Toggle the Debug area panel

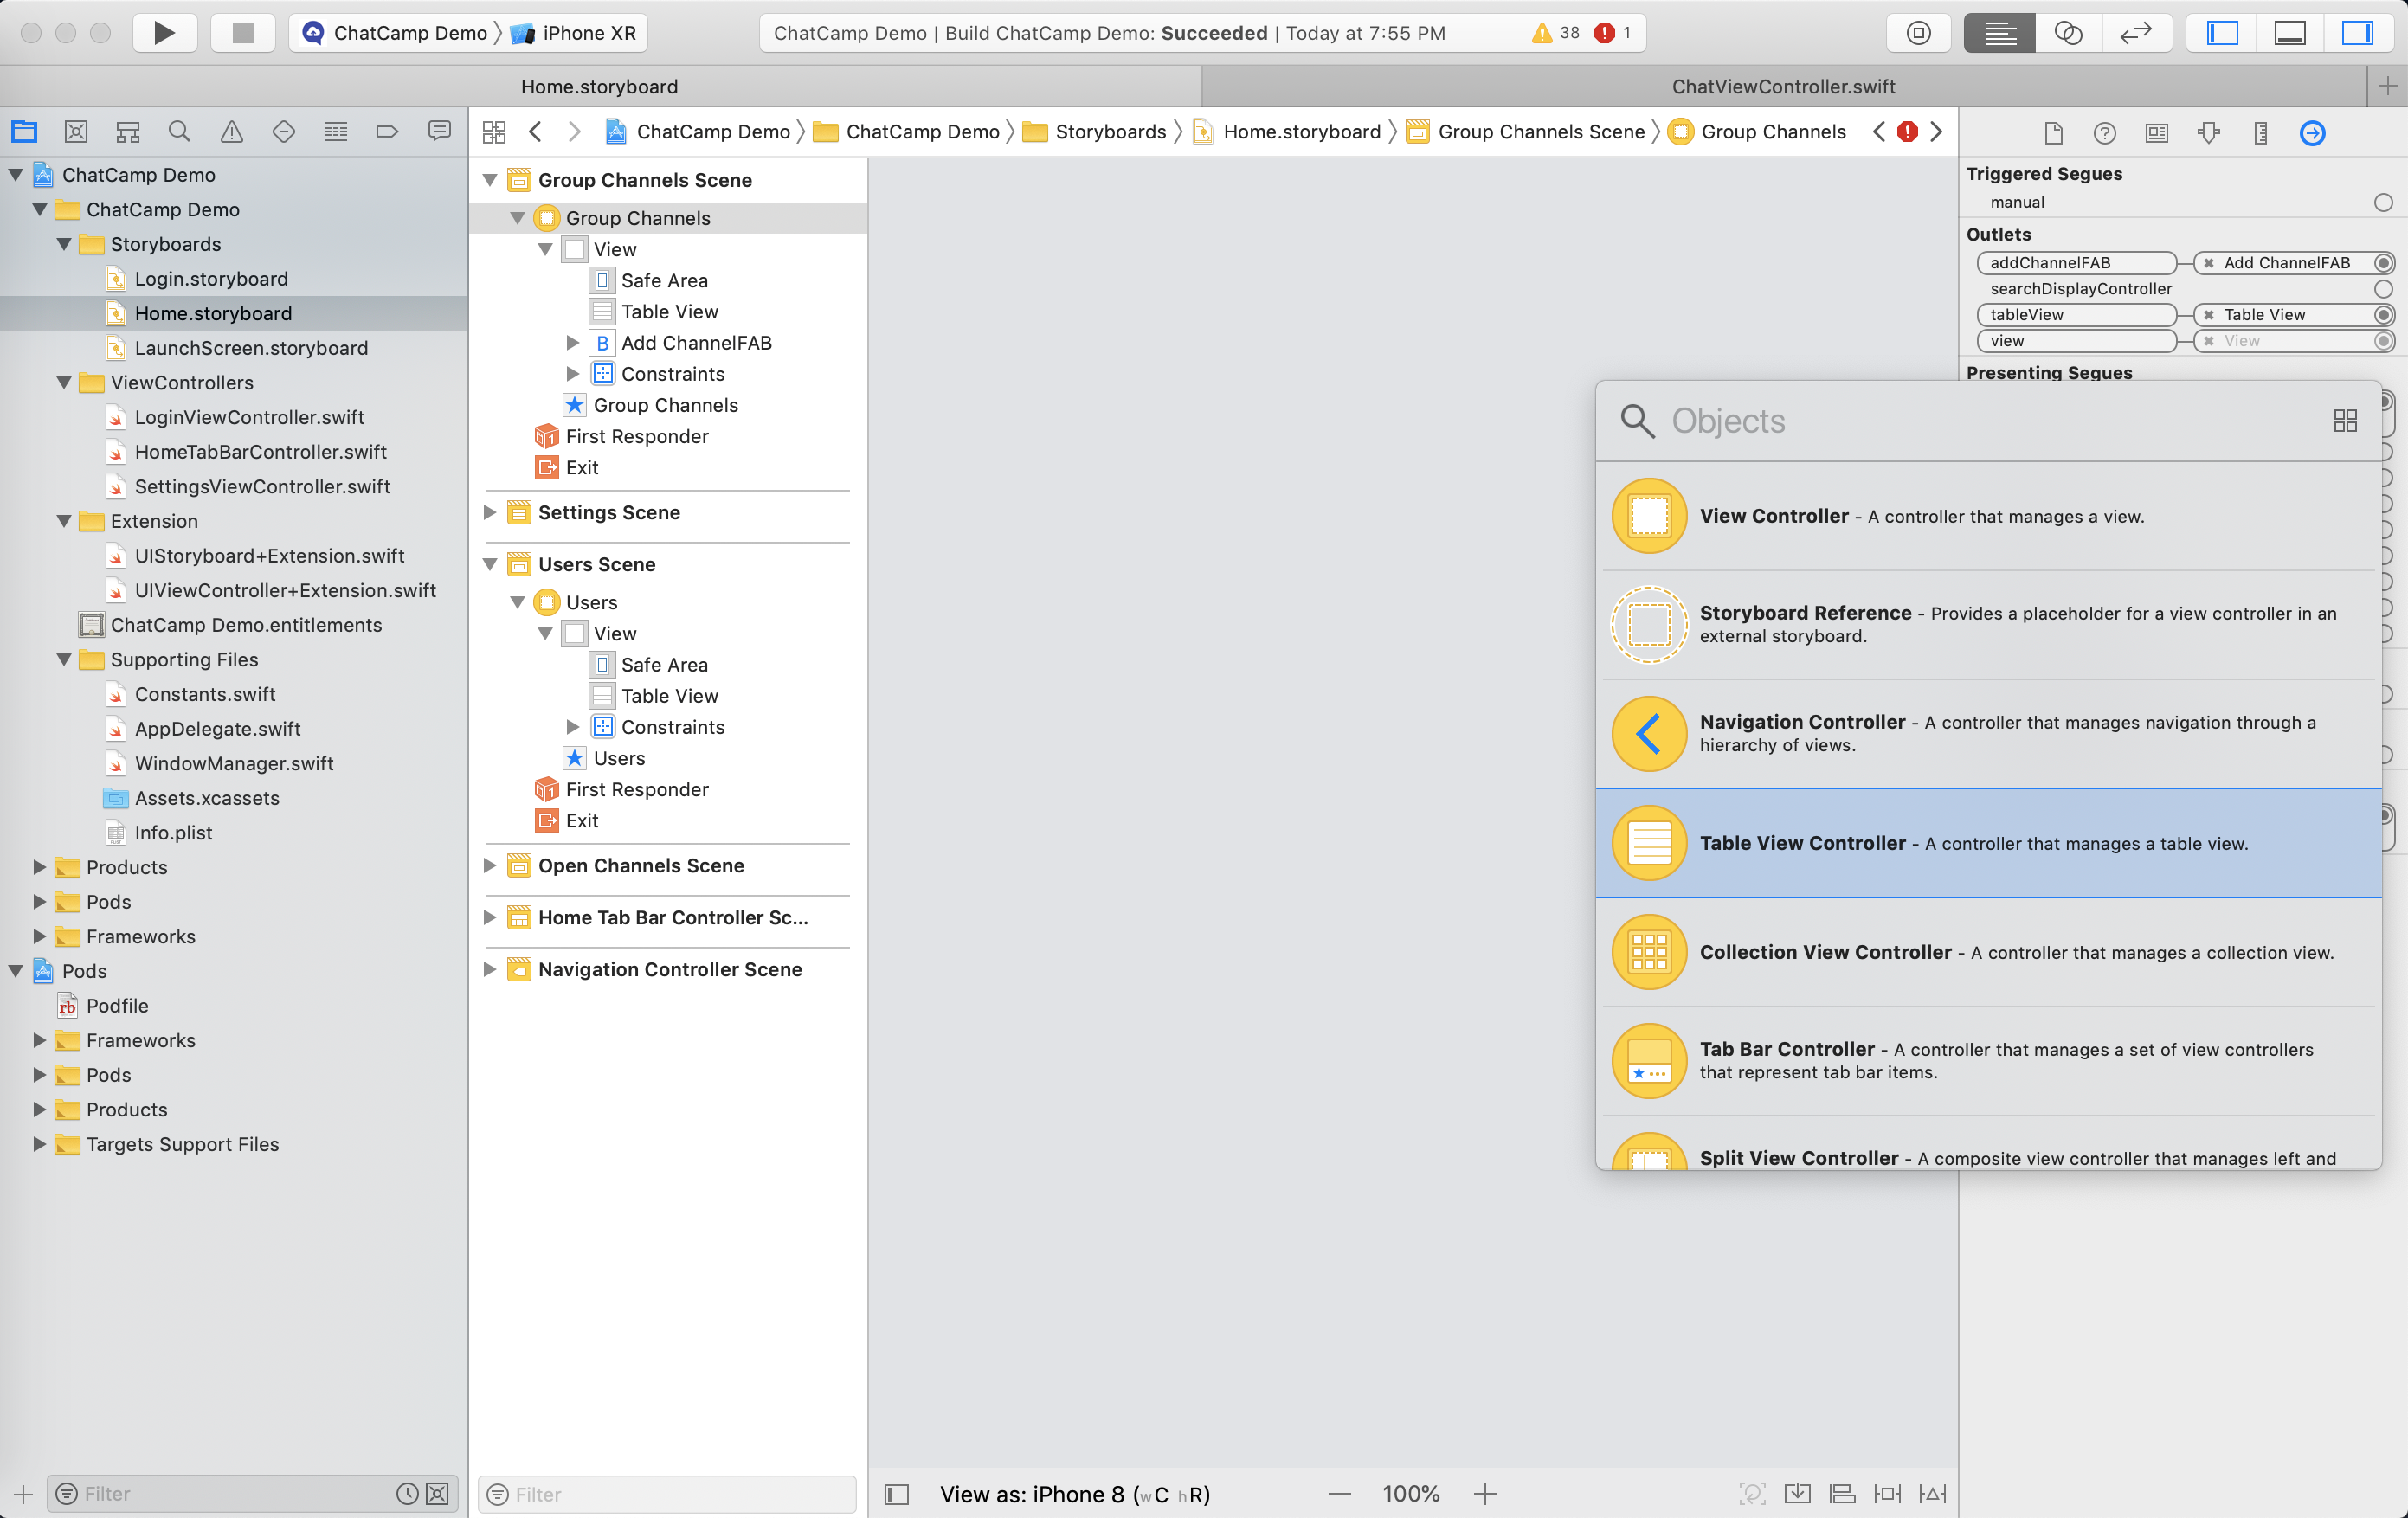2290,33
